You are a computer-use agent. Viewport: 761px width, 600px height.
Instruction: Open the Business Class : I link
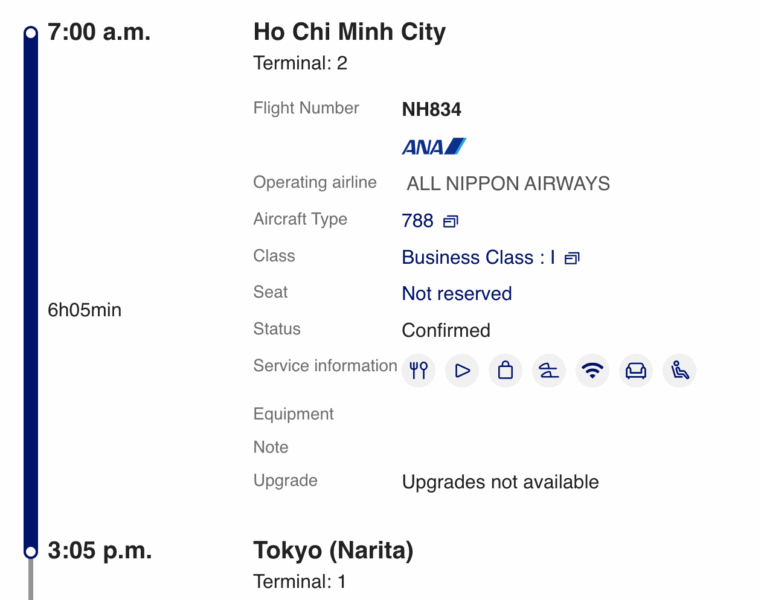click(x=478, y=257)
